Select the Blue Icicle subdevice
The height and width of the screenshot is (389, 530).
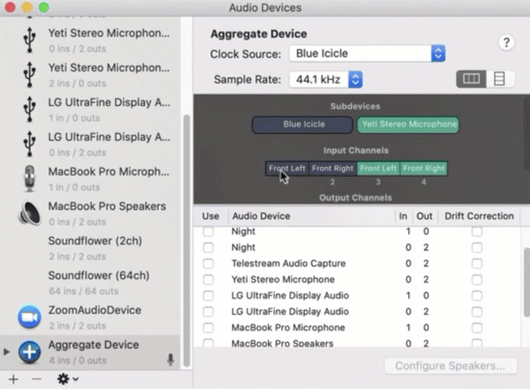click(303, 124)
